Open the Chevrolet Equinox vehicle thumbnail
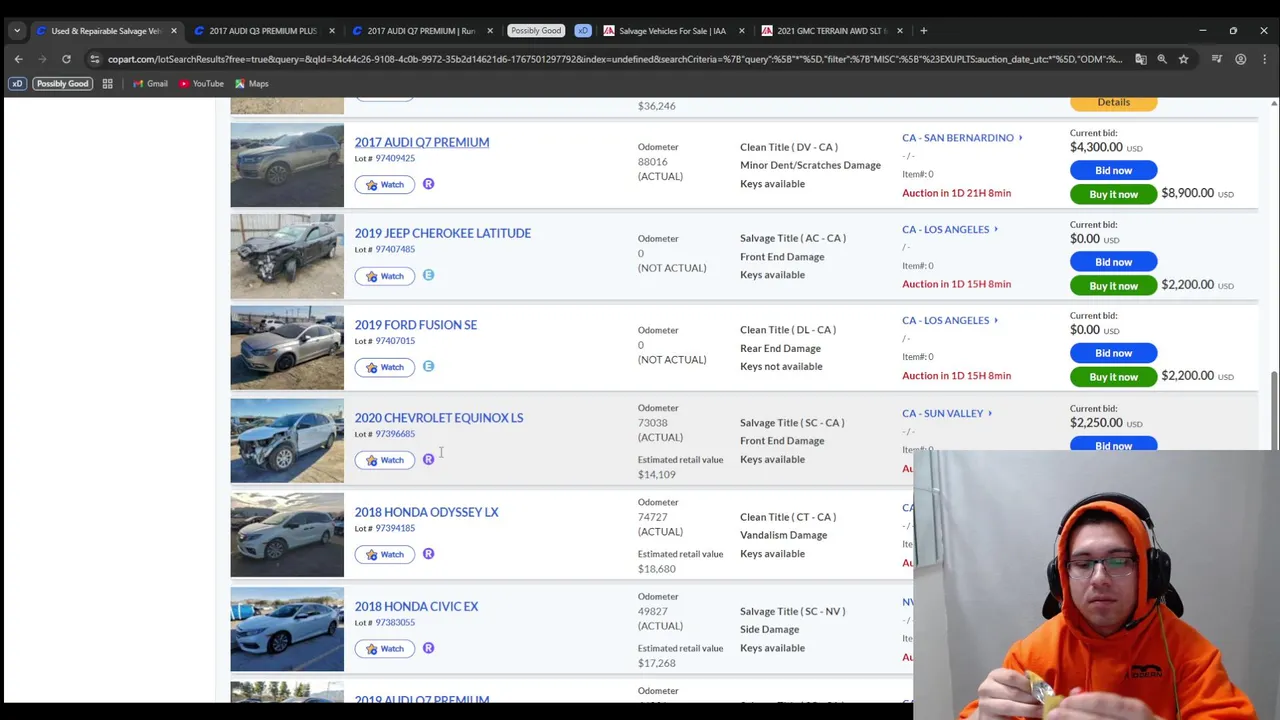This screenshot has height=720, width=1280. coord(287,441)
